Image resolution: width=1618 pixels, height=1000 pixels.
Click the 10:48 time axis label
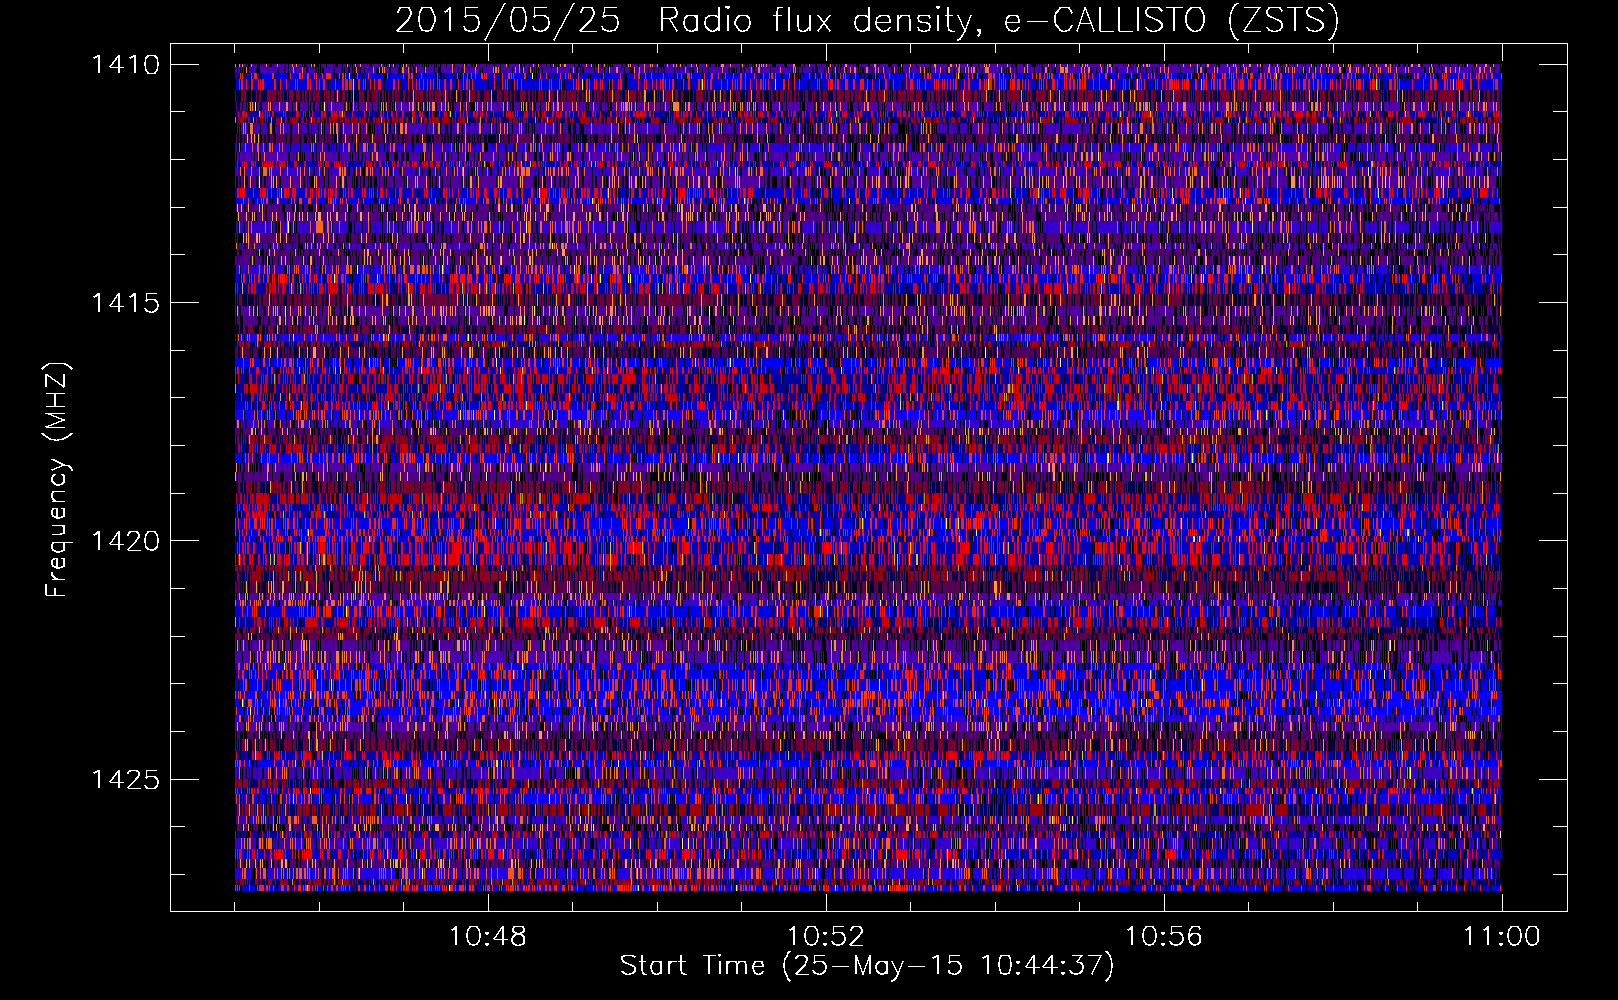tap(488, 937)
